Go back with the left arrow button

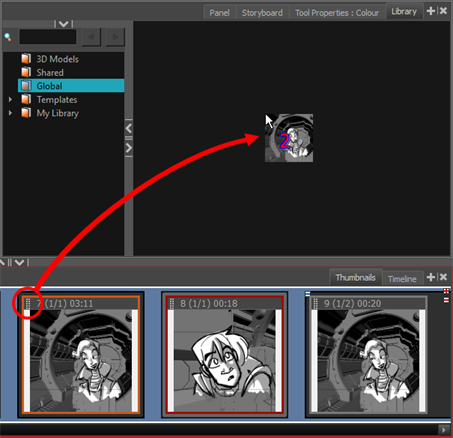click(91, 37)
